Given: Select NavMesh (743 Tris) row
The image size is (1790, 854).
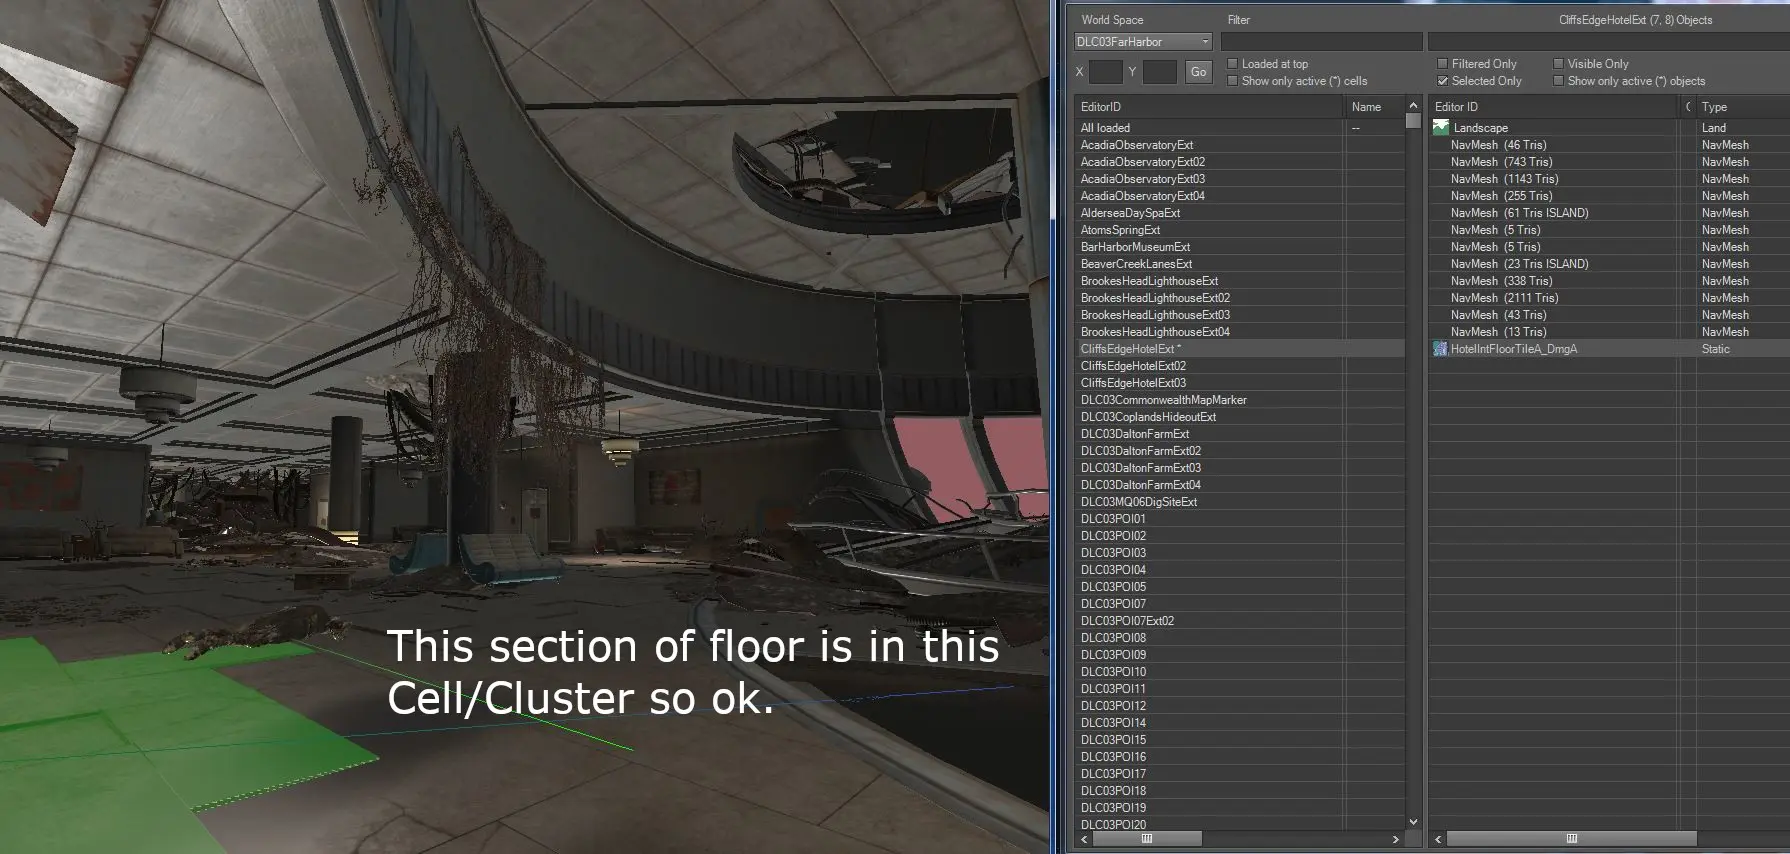Looking at the screenshot, I should (1609, 162).
